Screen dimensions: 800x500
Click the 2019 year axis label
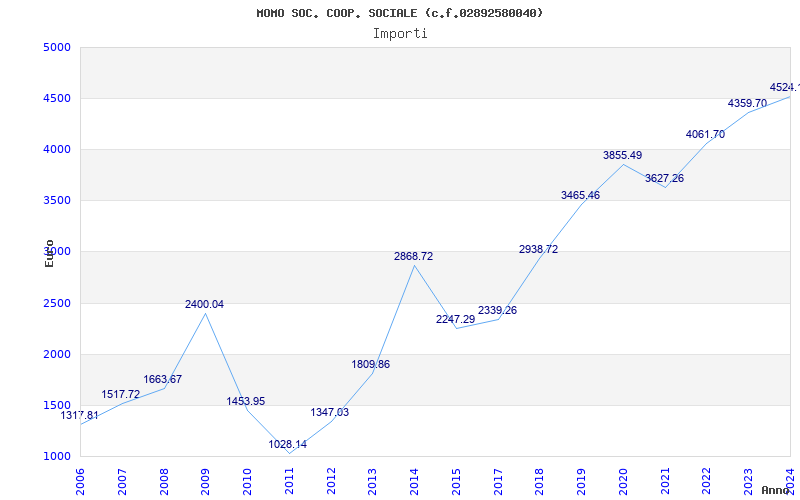582,481
